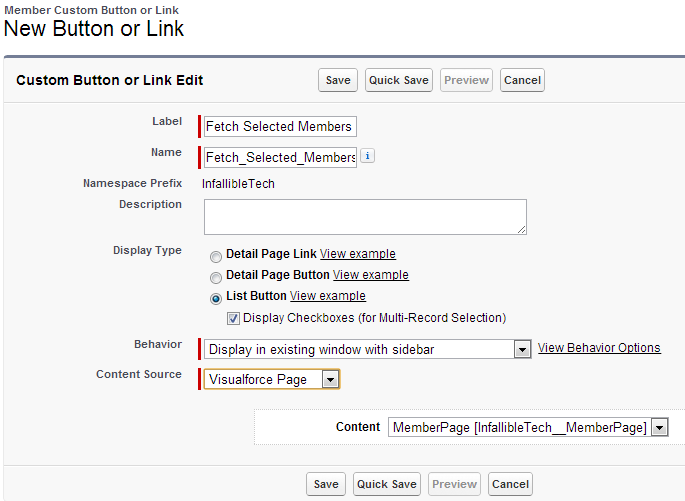Open View example link for Detail Page Link

point(358,254)
